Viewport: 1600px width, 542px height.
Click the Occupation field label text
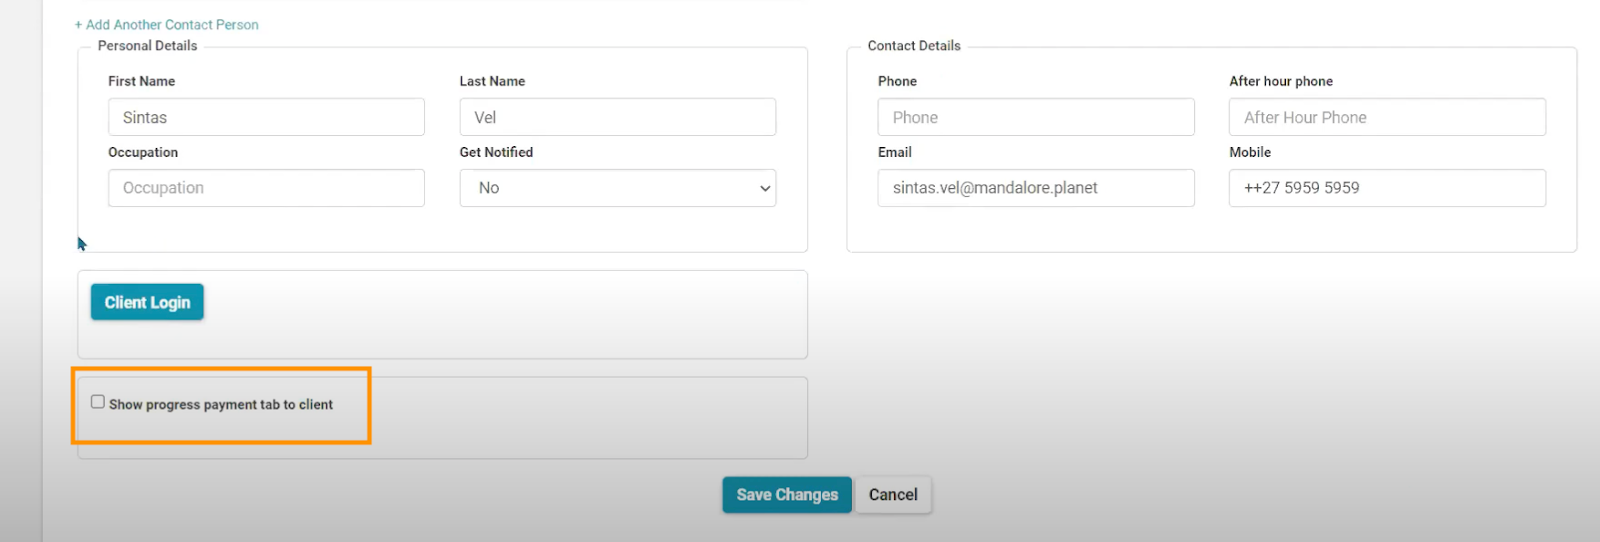[x=143, y=152]
